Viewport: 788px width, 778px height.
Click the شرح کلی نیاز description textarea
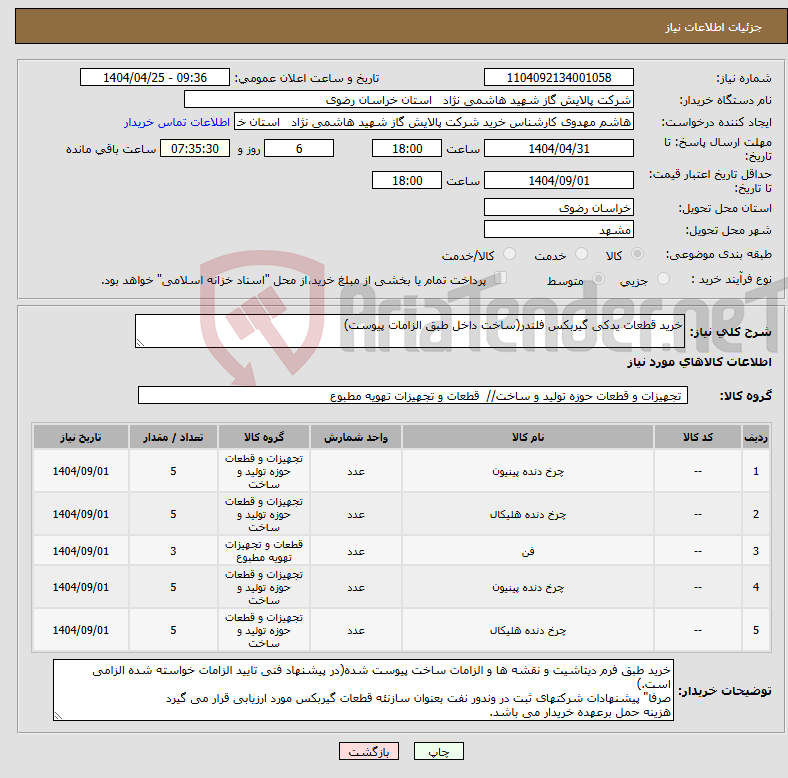point(410,331)
